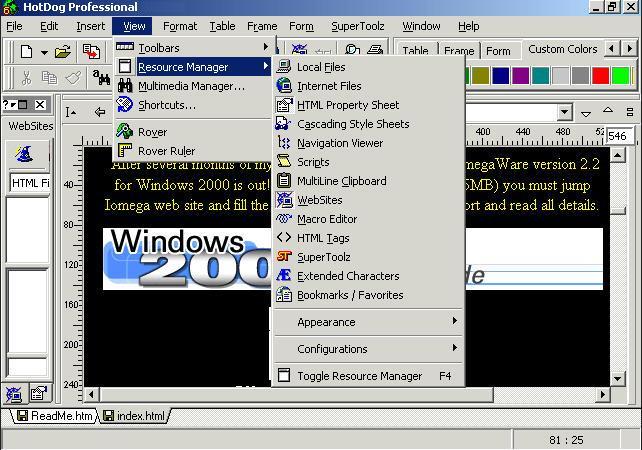642x450 pixels.
Task: Pick the bright green color swatch
Action: [620, 76]
